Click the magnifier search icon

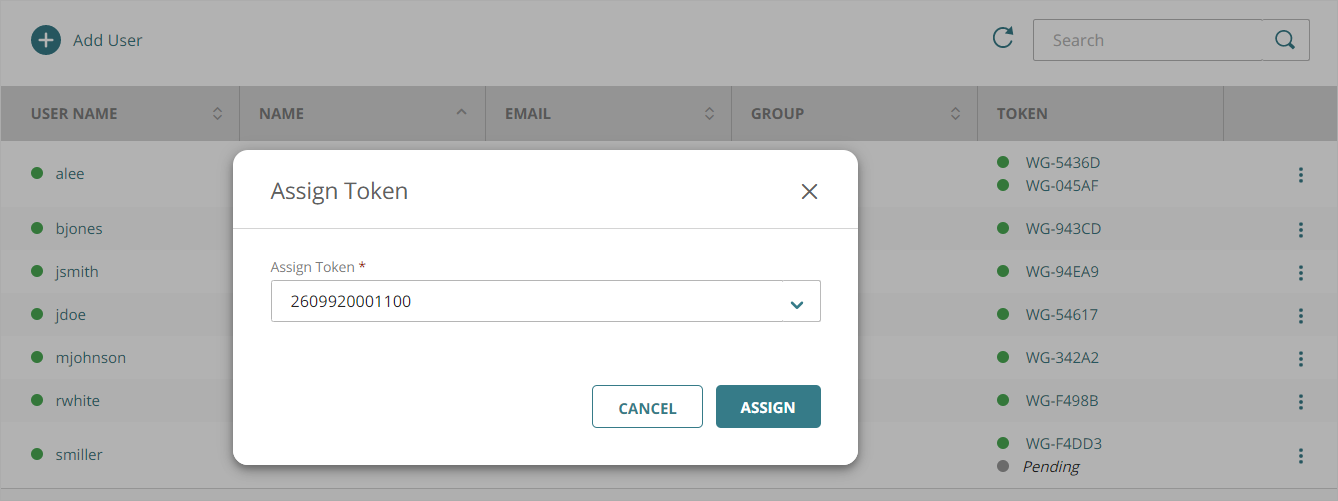point(1285,40)
